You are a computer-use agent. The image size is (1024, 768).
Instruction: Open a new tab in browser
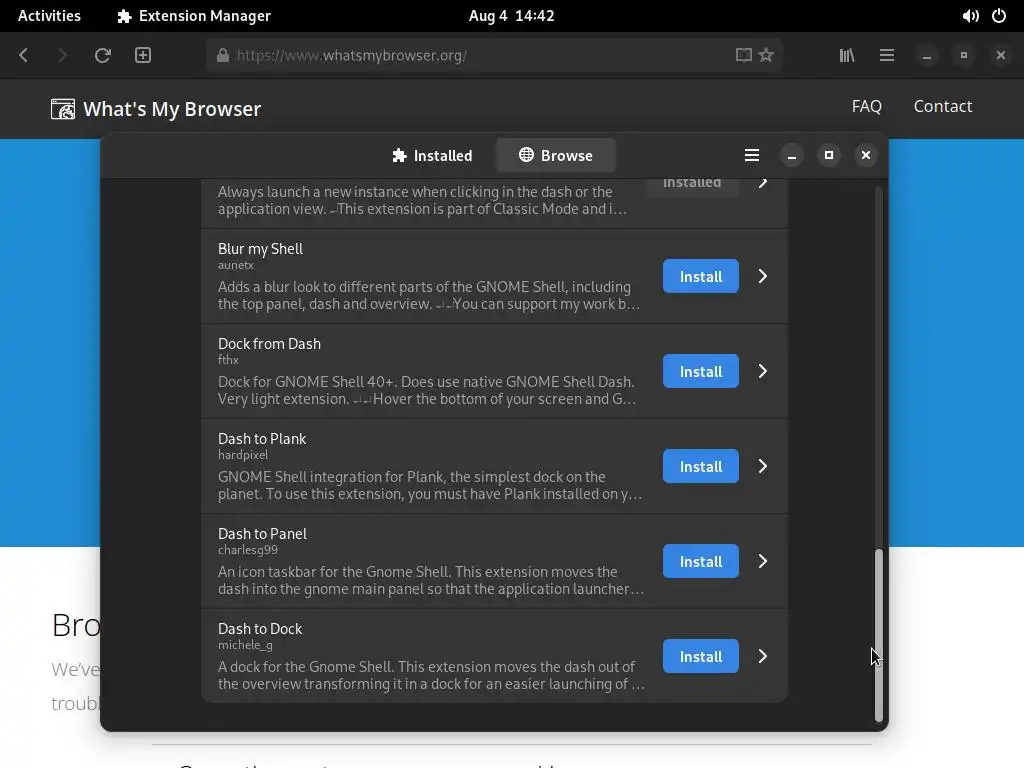[143, 55]
